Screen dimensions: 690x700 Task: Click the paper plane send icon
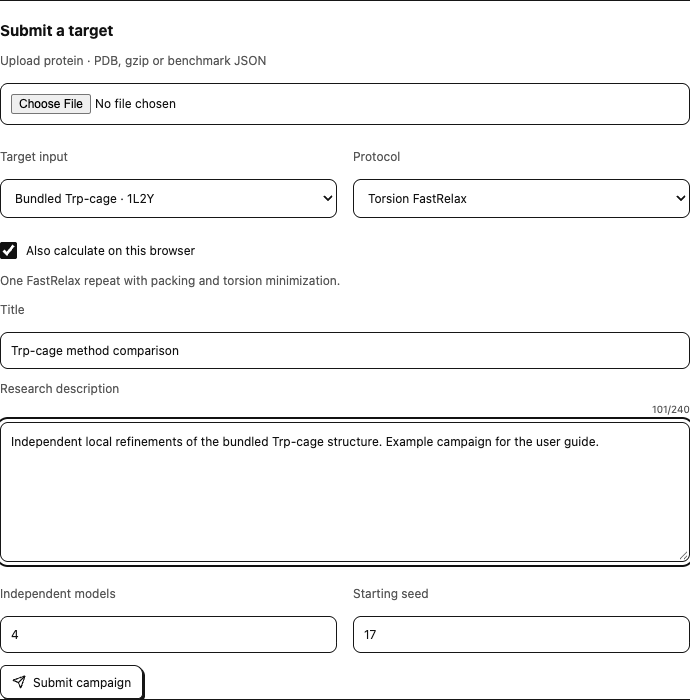point(19,682)
